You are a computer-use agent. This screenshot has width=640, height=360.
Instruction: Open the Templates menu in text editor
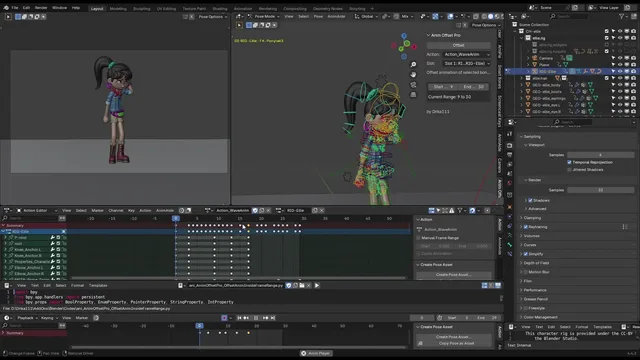coord(98,286)
